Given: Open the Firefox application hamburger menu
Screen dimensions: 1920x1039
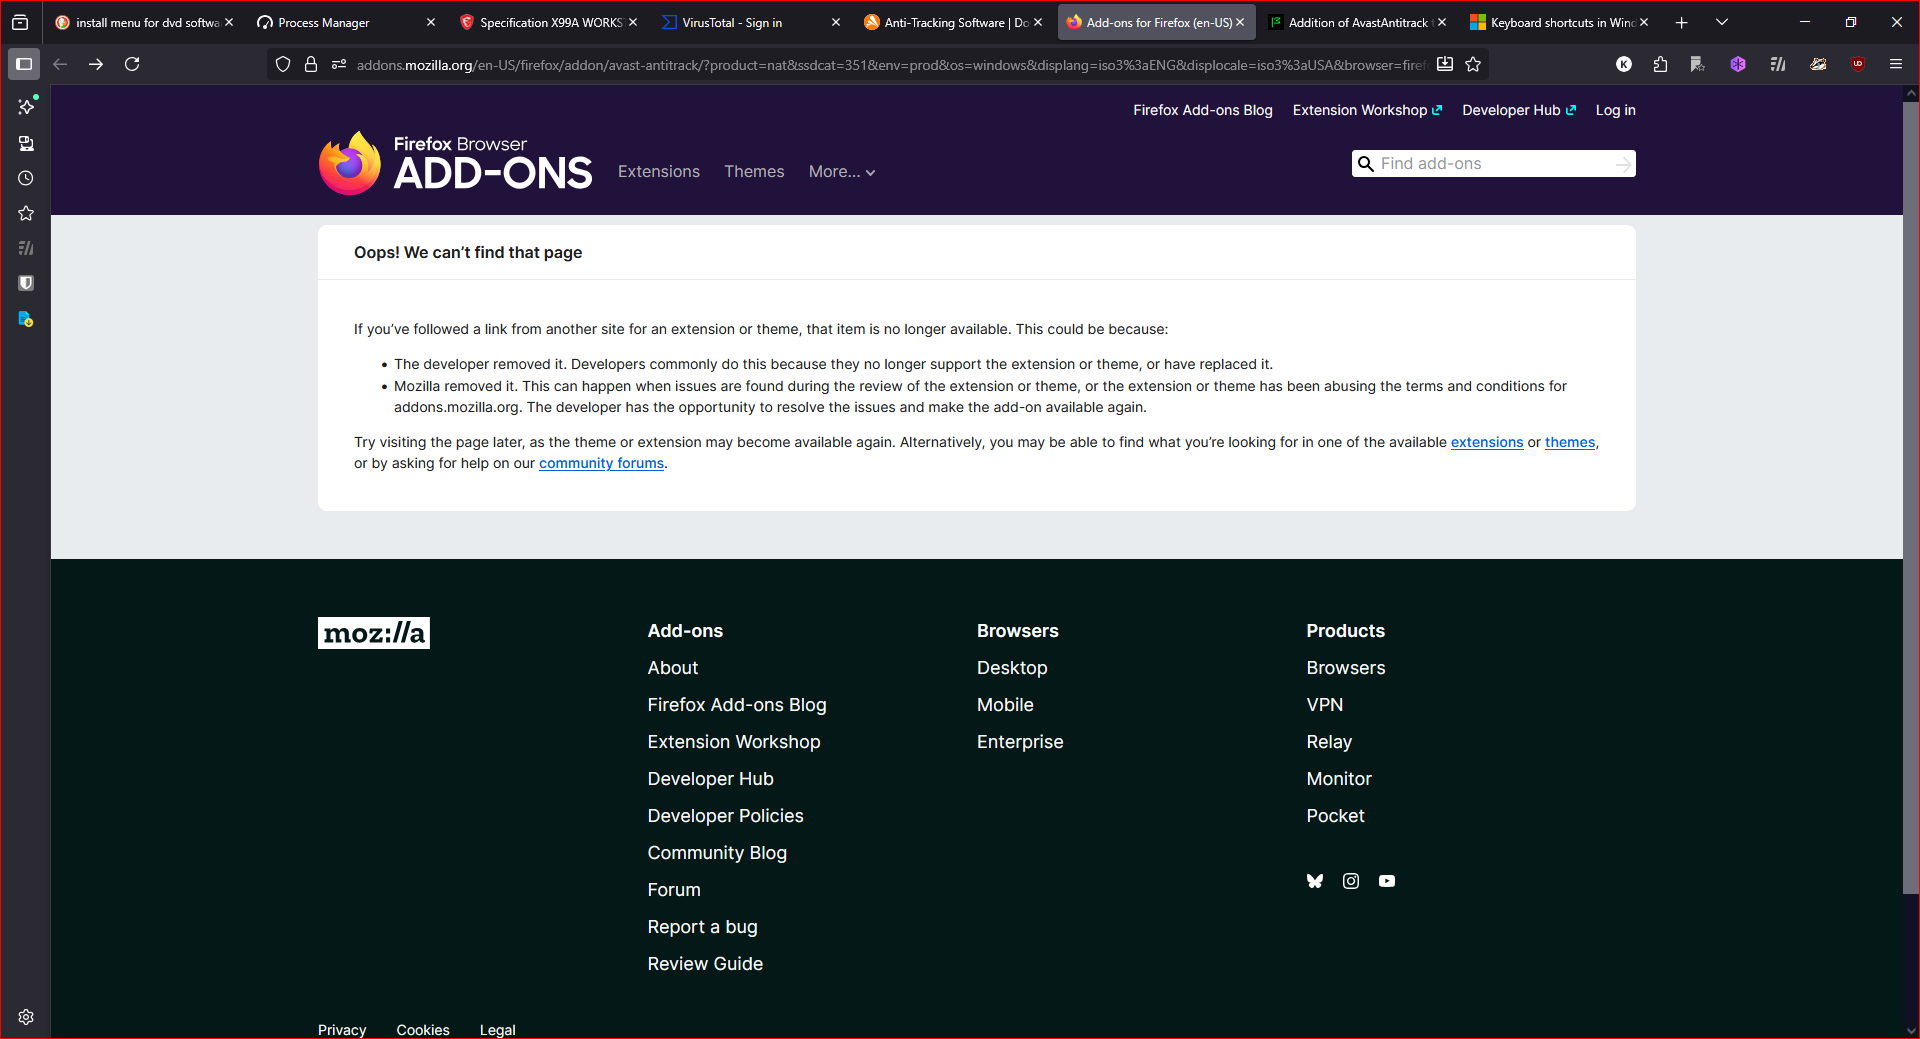Looking at the screenshot, I should pos(1895,64).
